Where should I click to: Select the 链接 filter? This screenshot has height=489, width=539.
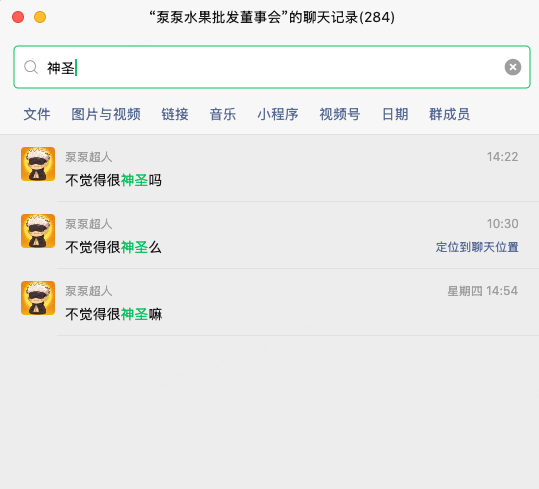click(175, 114)
